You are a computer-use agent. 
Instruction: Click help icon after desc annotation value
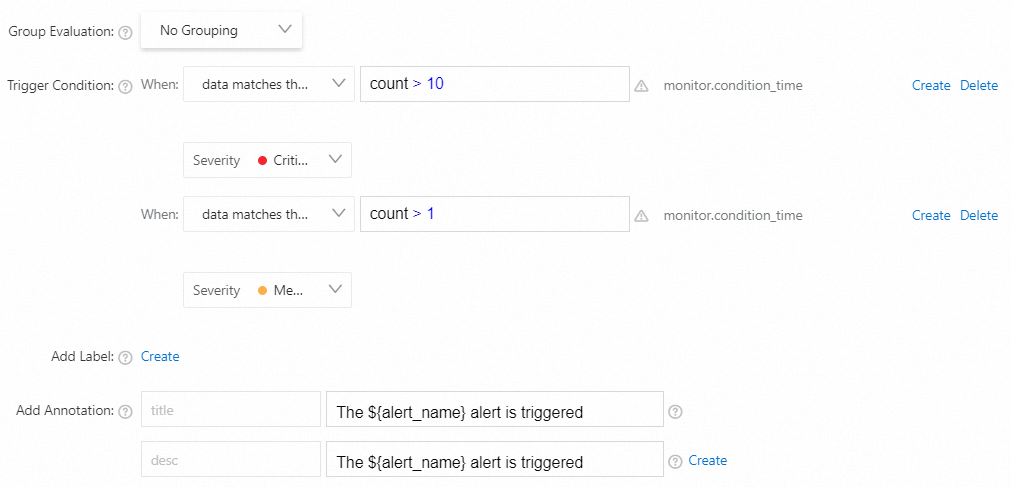click(675, 461)
